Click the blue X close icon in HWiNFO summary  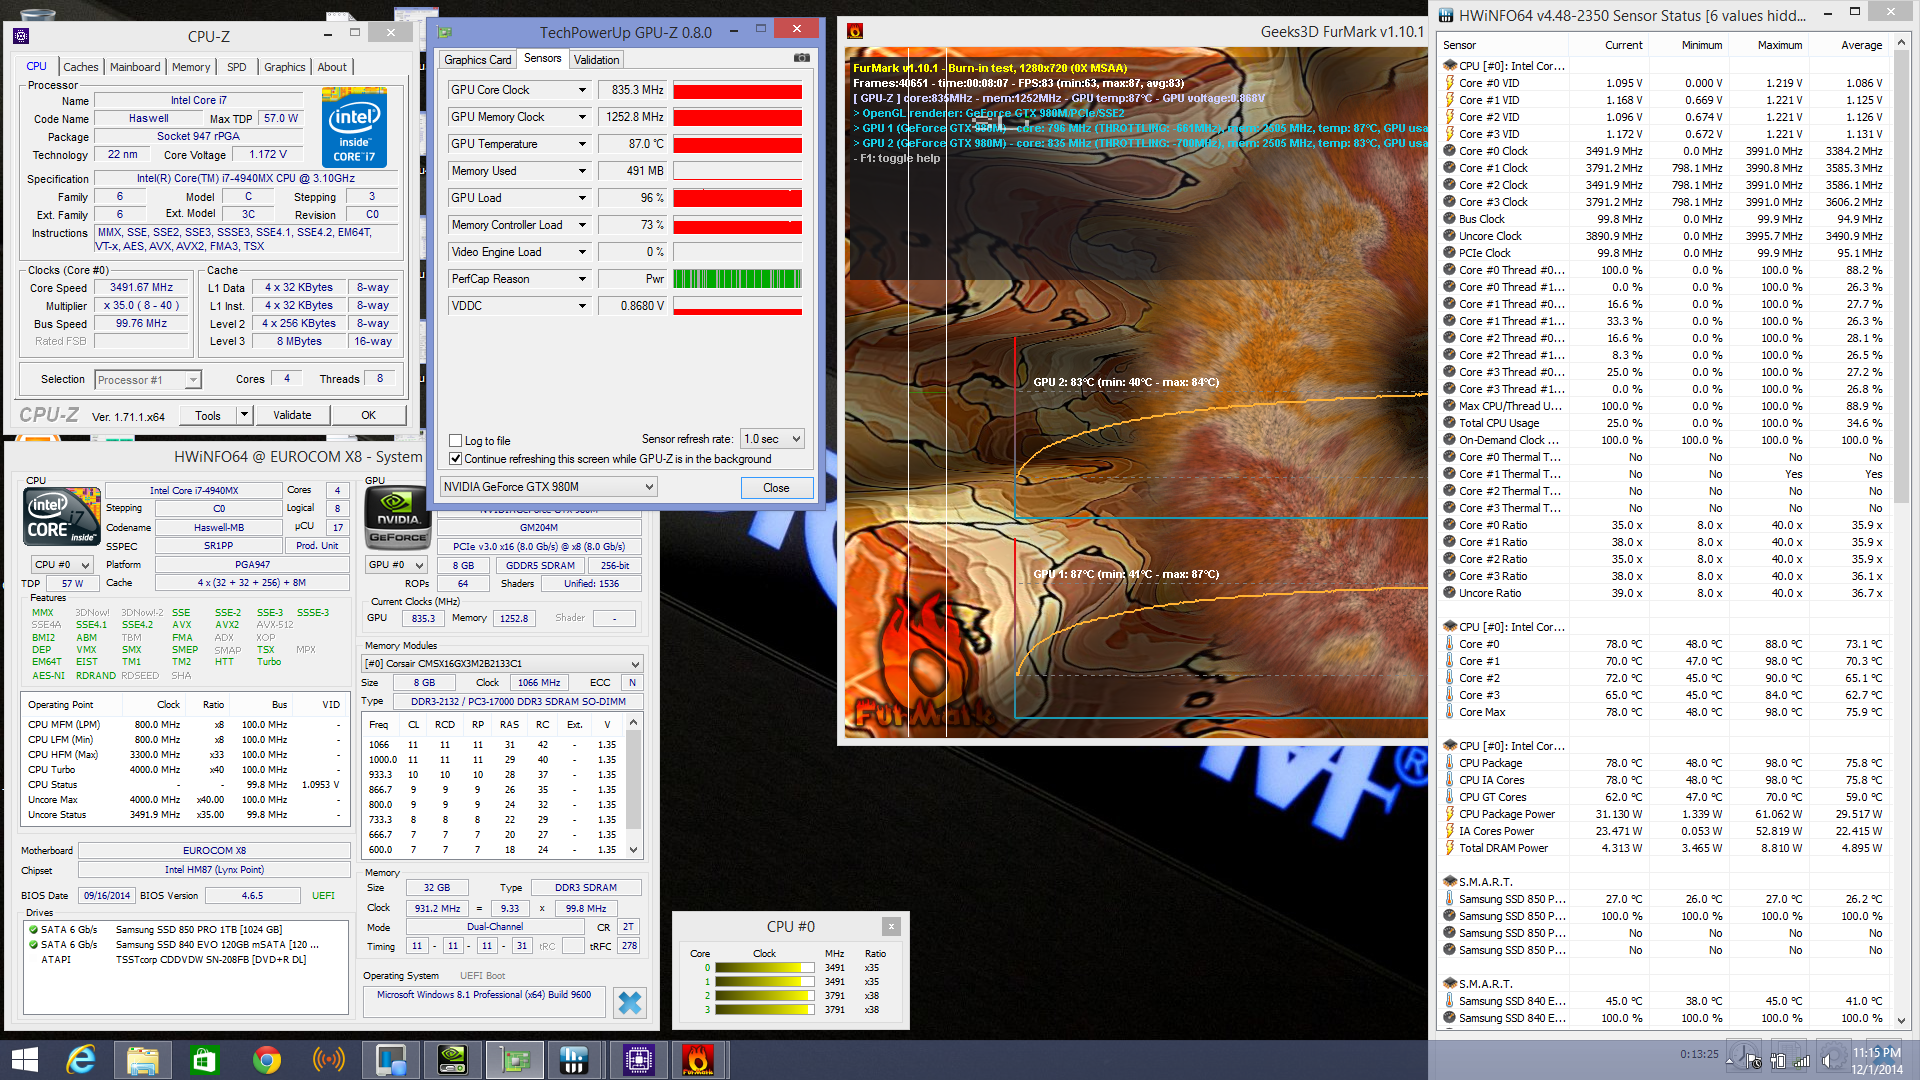[x=629, y=1002]
